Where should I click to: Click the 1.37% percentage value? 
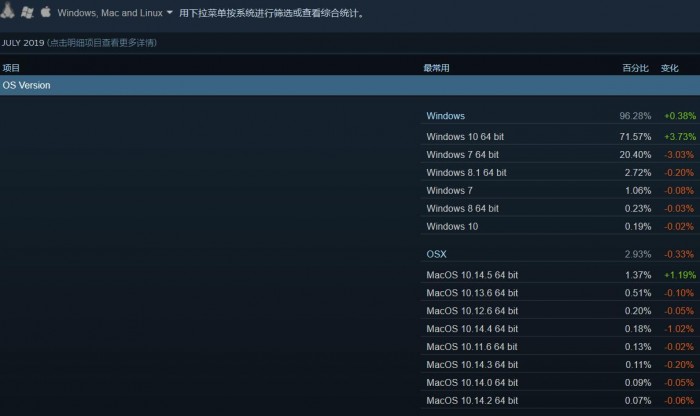pyautogui.click(x=638, y=275)
